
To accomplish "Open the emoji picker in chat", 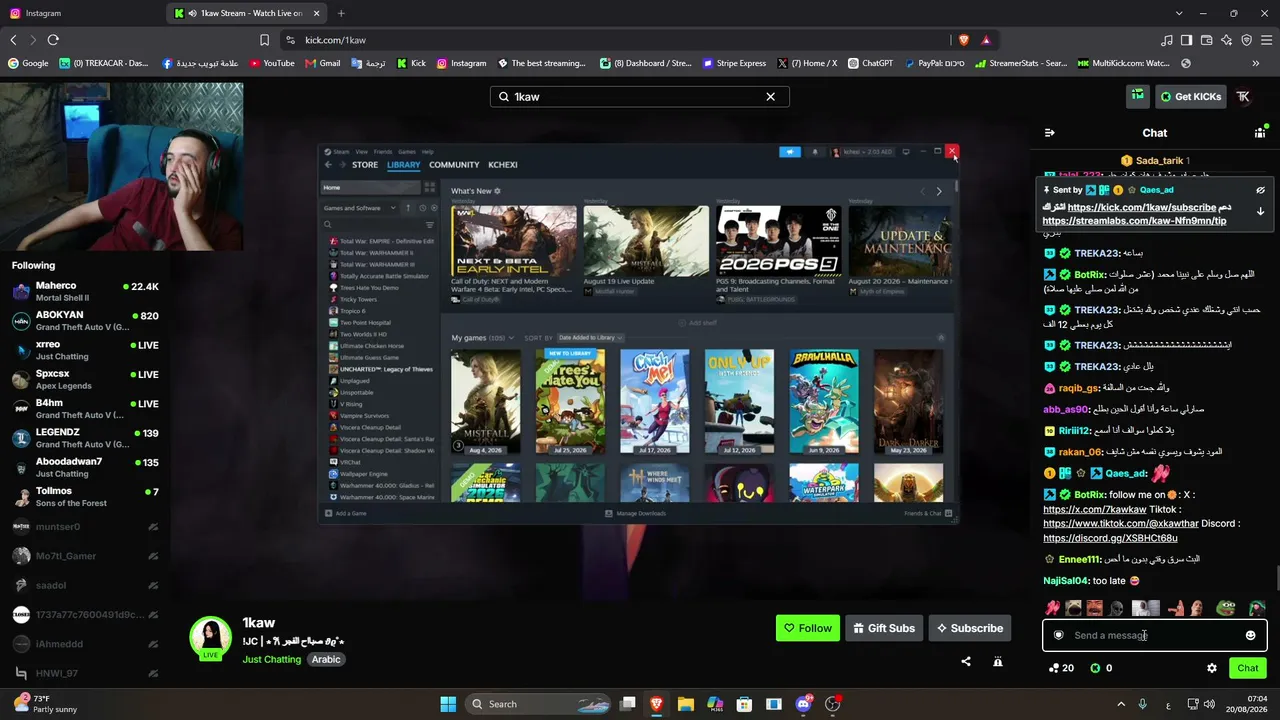I will (x=1250, y=635).
